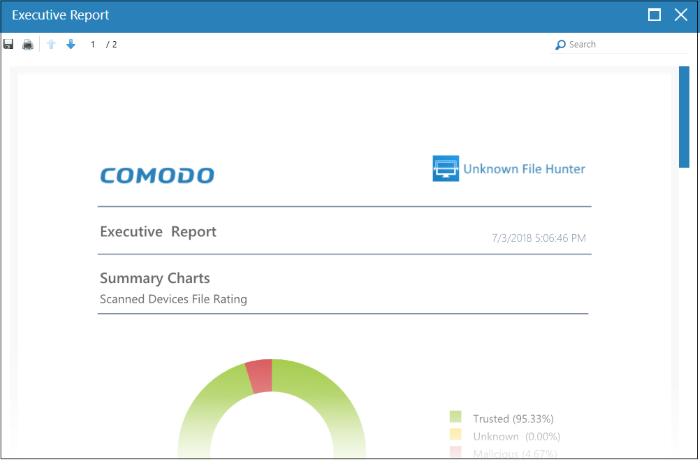Maximize the Executive Report window
Image resolution: width=700 pixels, height=460 pixels.
pyautogui.click(x=654, y=15)
